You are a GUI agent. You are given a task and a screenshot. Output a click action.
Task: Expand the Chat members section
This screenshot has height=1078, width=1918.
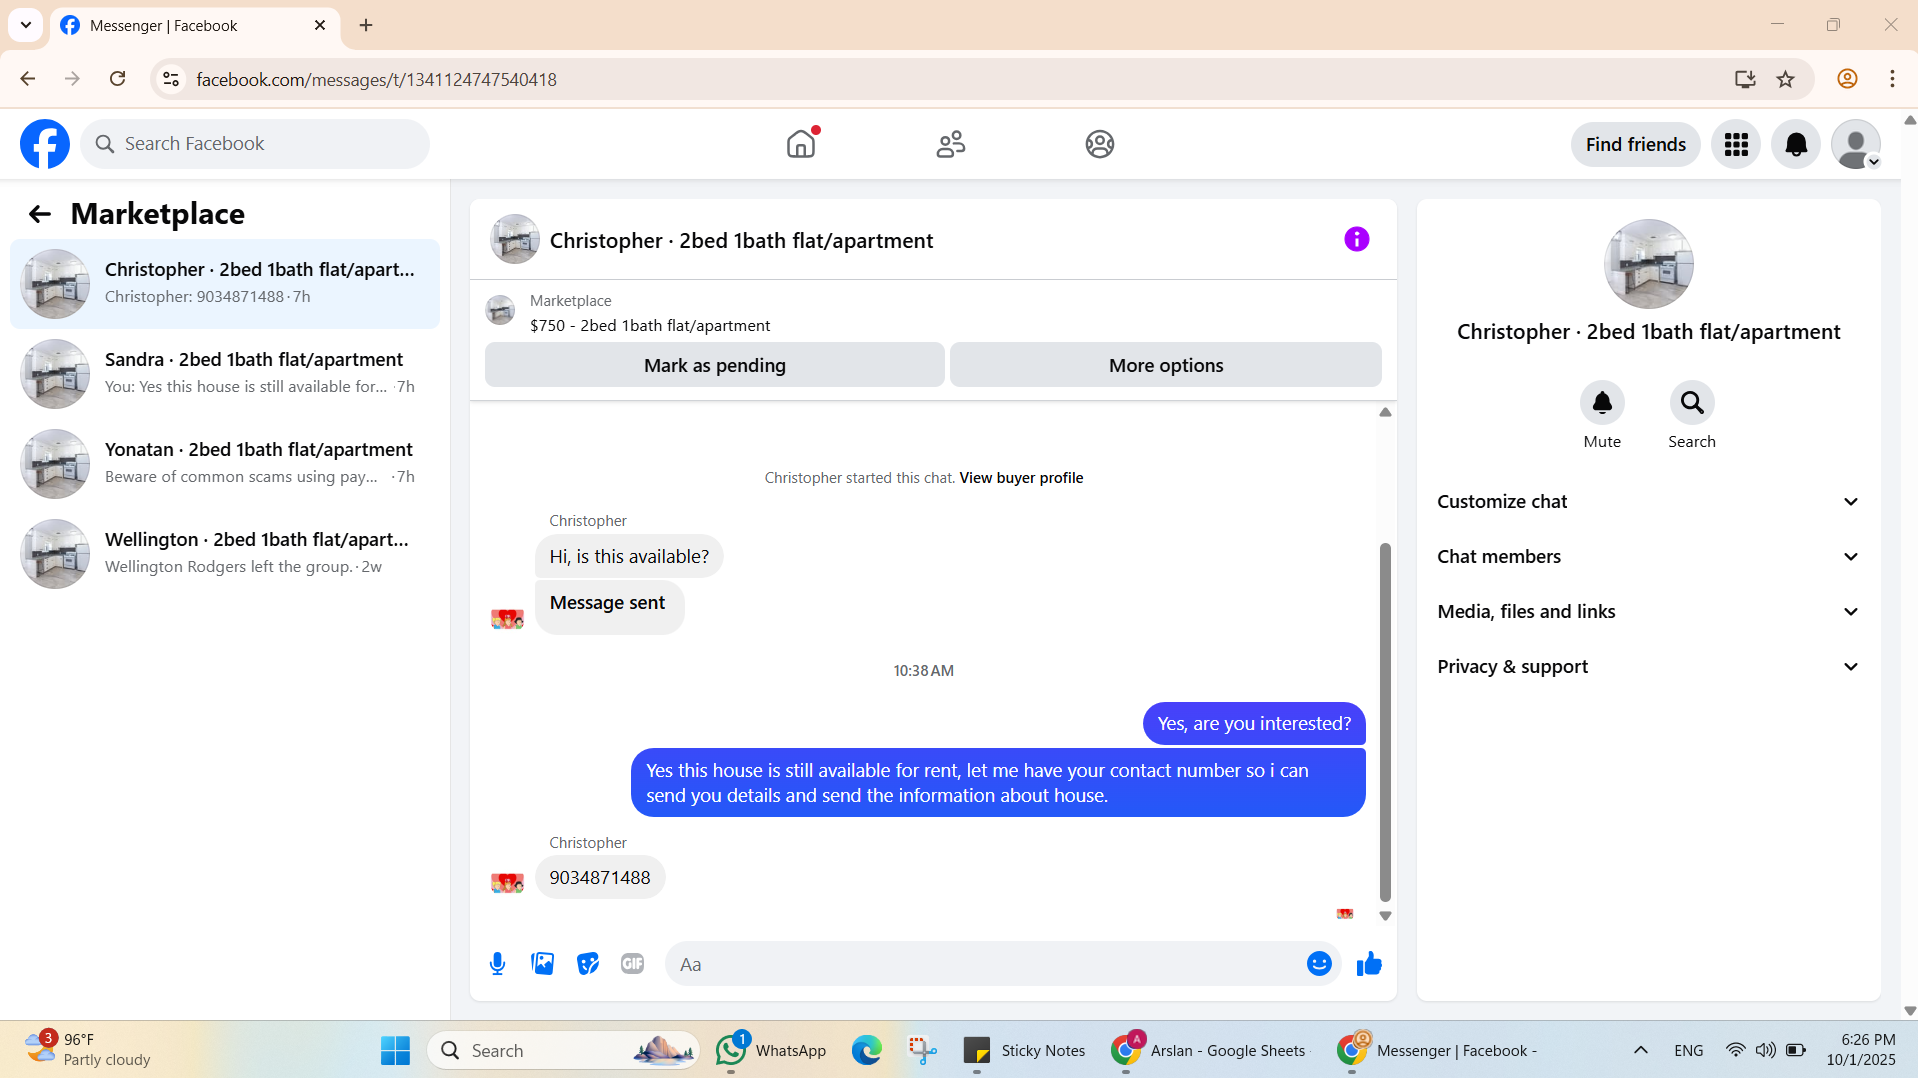click(x=1648, y=557)
